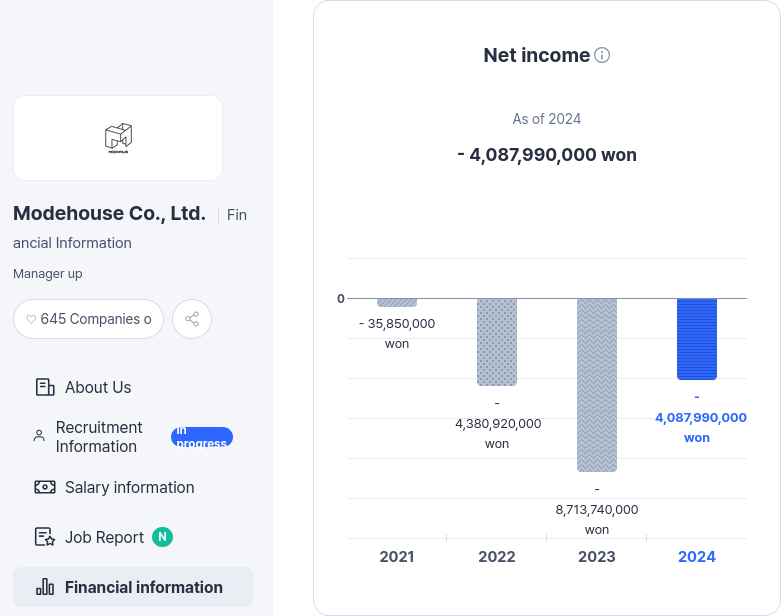781x616 pixels.
Task: Select the Financial information menu item
Action: 133,587
